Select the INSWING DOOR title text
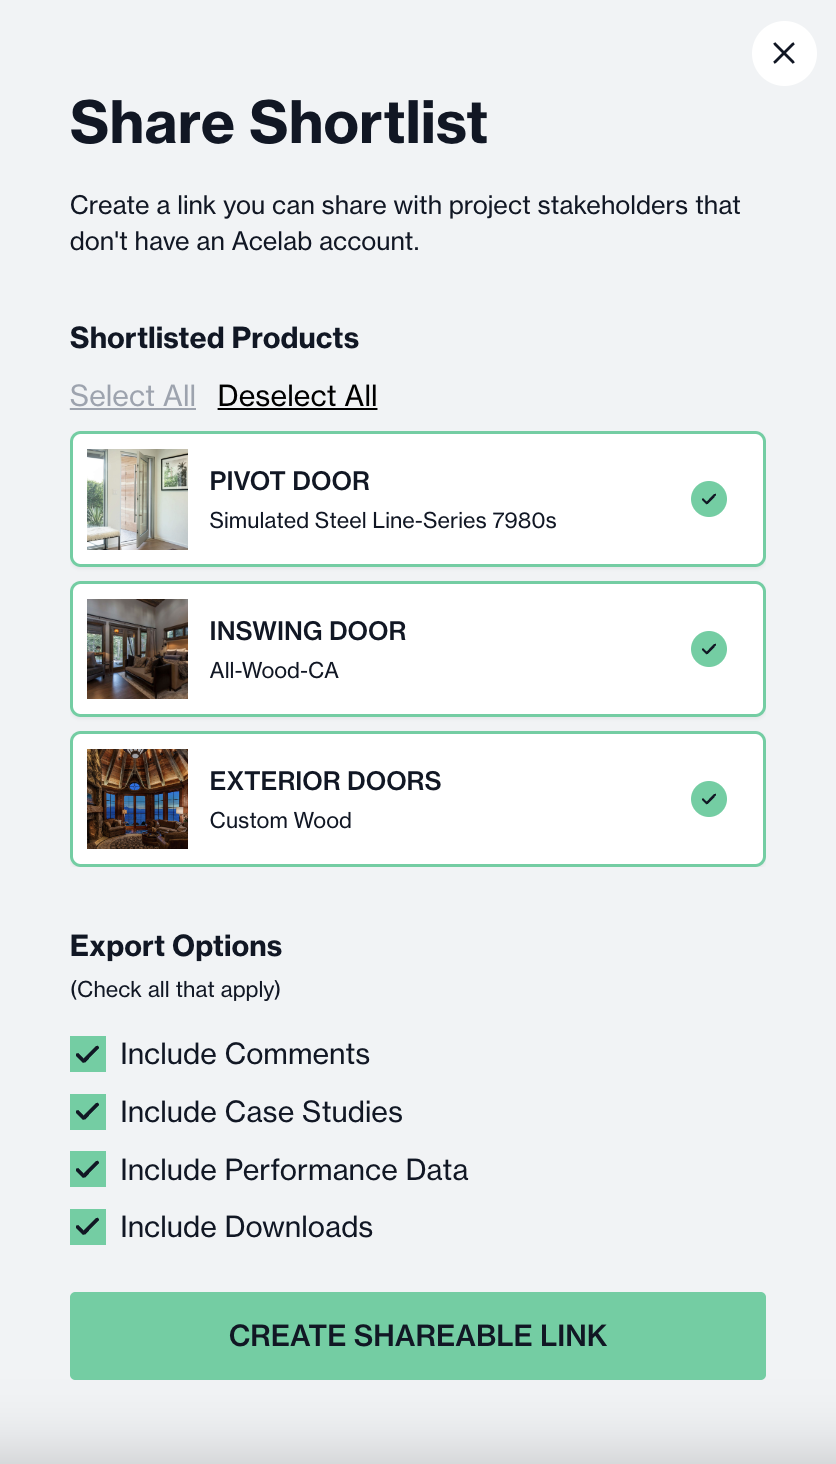 tap(308, 631)
